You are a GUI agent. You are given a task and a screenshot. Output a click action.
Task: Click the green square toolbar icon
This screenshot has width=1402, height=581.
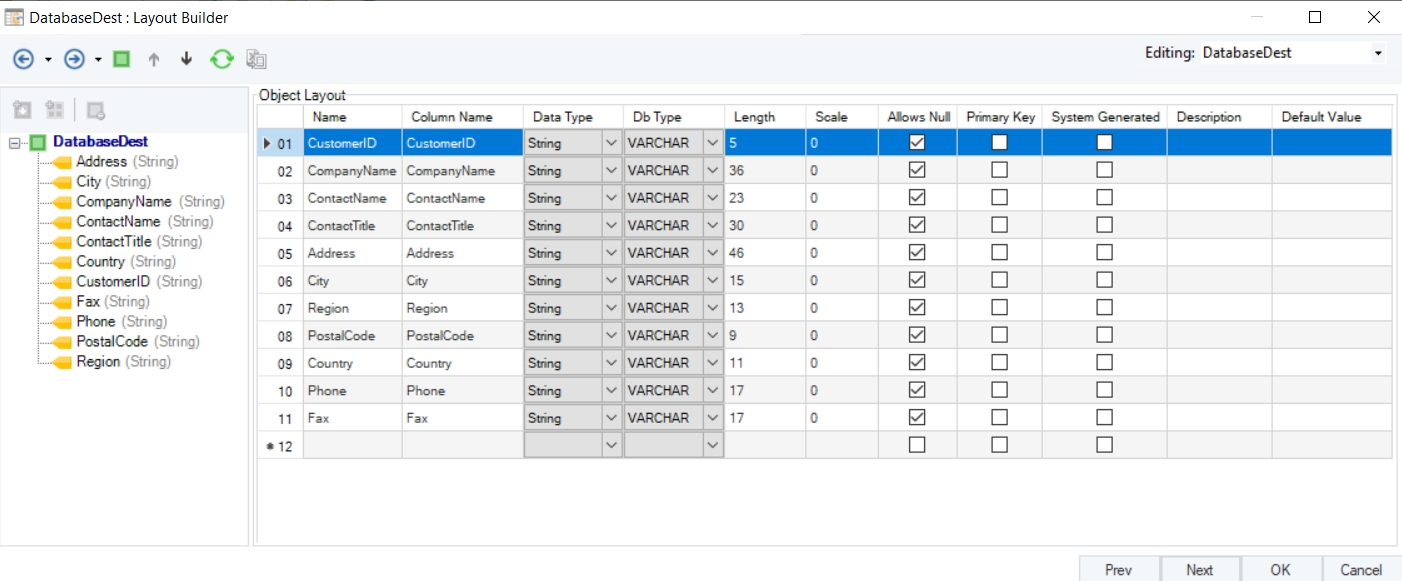[121, 59]
